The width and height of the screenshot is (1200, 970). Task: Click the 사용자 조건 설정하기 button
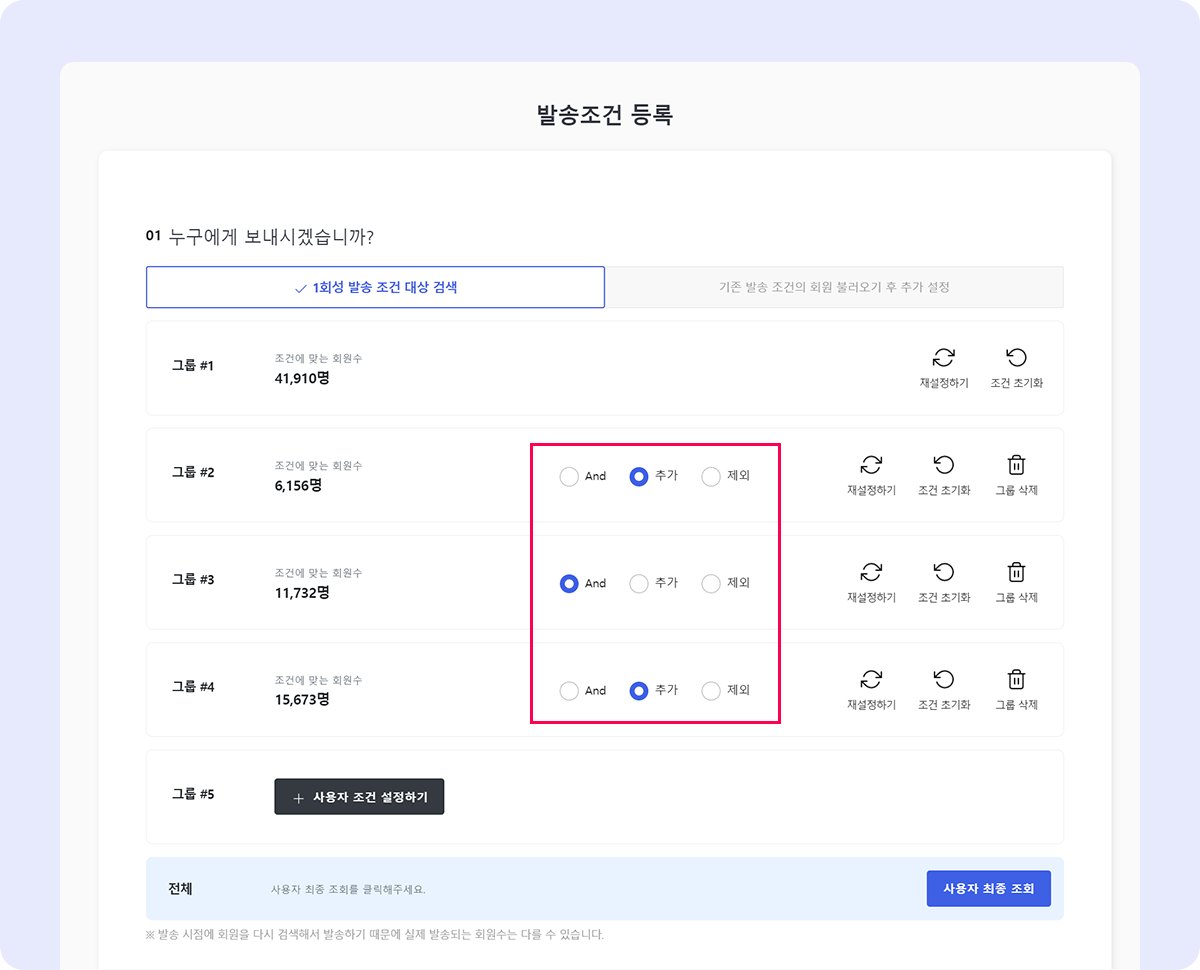(x=359, y=797)
